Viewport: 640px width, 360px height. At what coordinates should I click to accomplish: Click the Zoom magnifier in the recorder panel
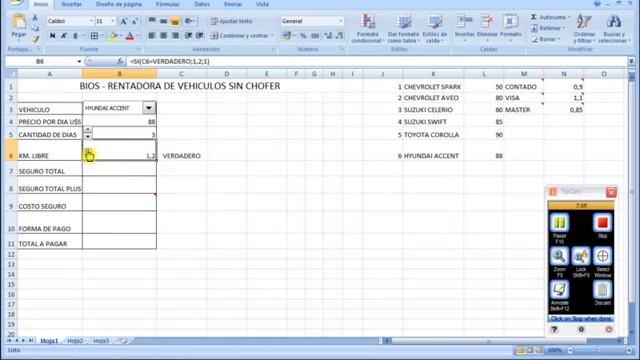click(x=559, y=256)
